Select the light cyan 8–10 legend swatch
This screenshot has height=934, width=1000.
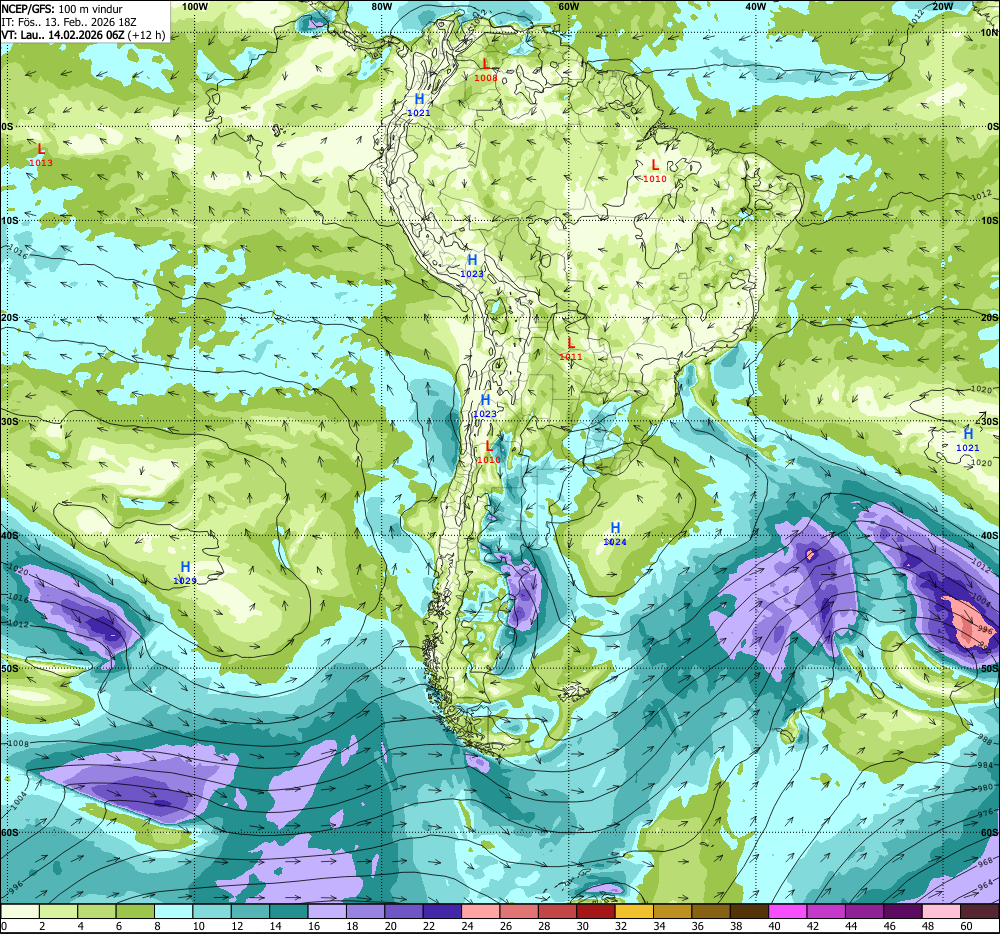pos(173,911)
